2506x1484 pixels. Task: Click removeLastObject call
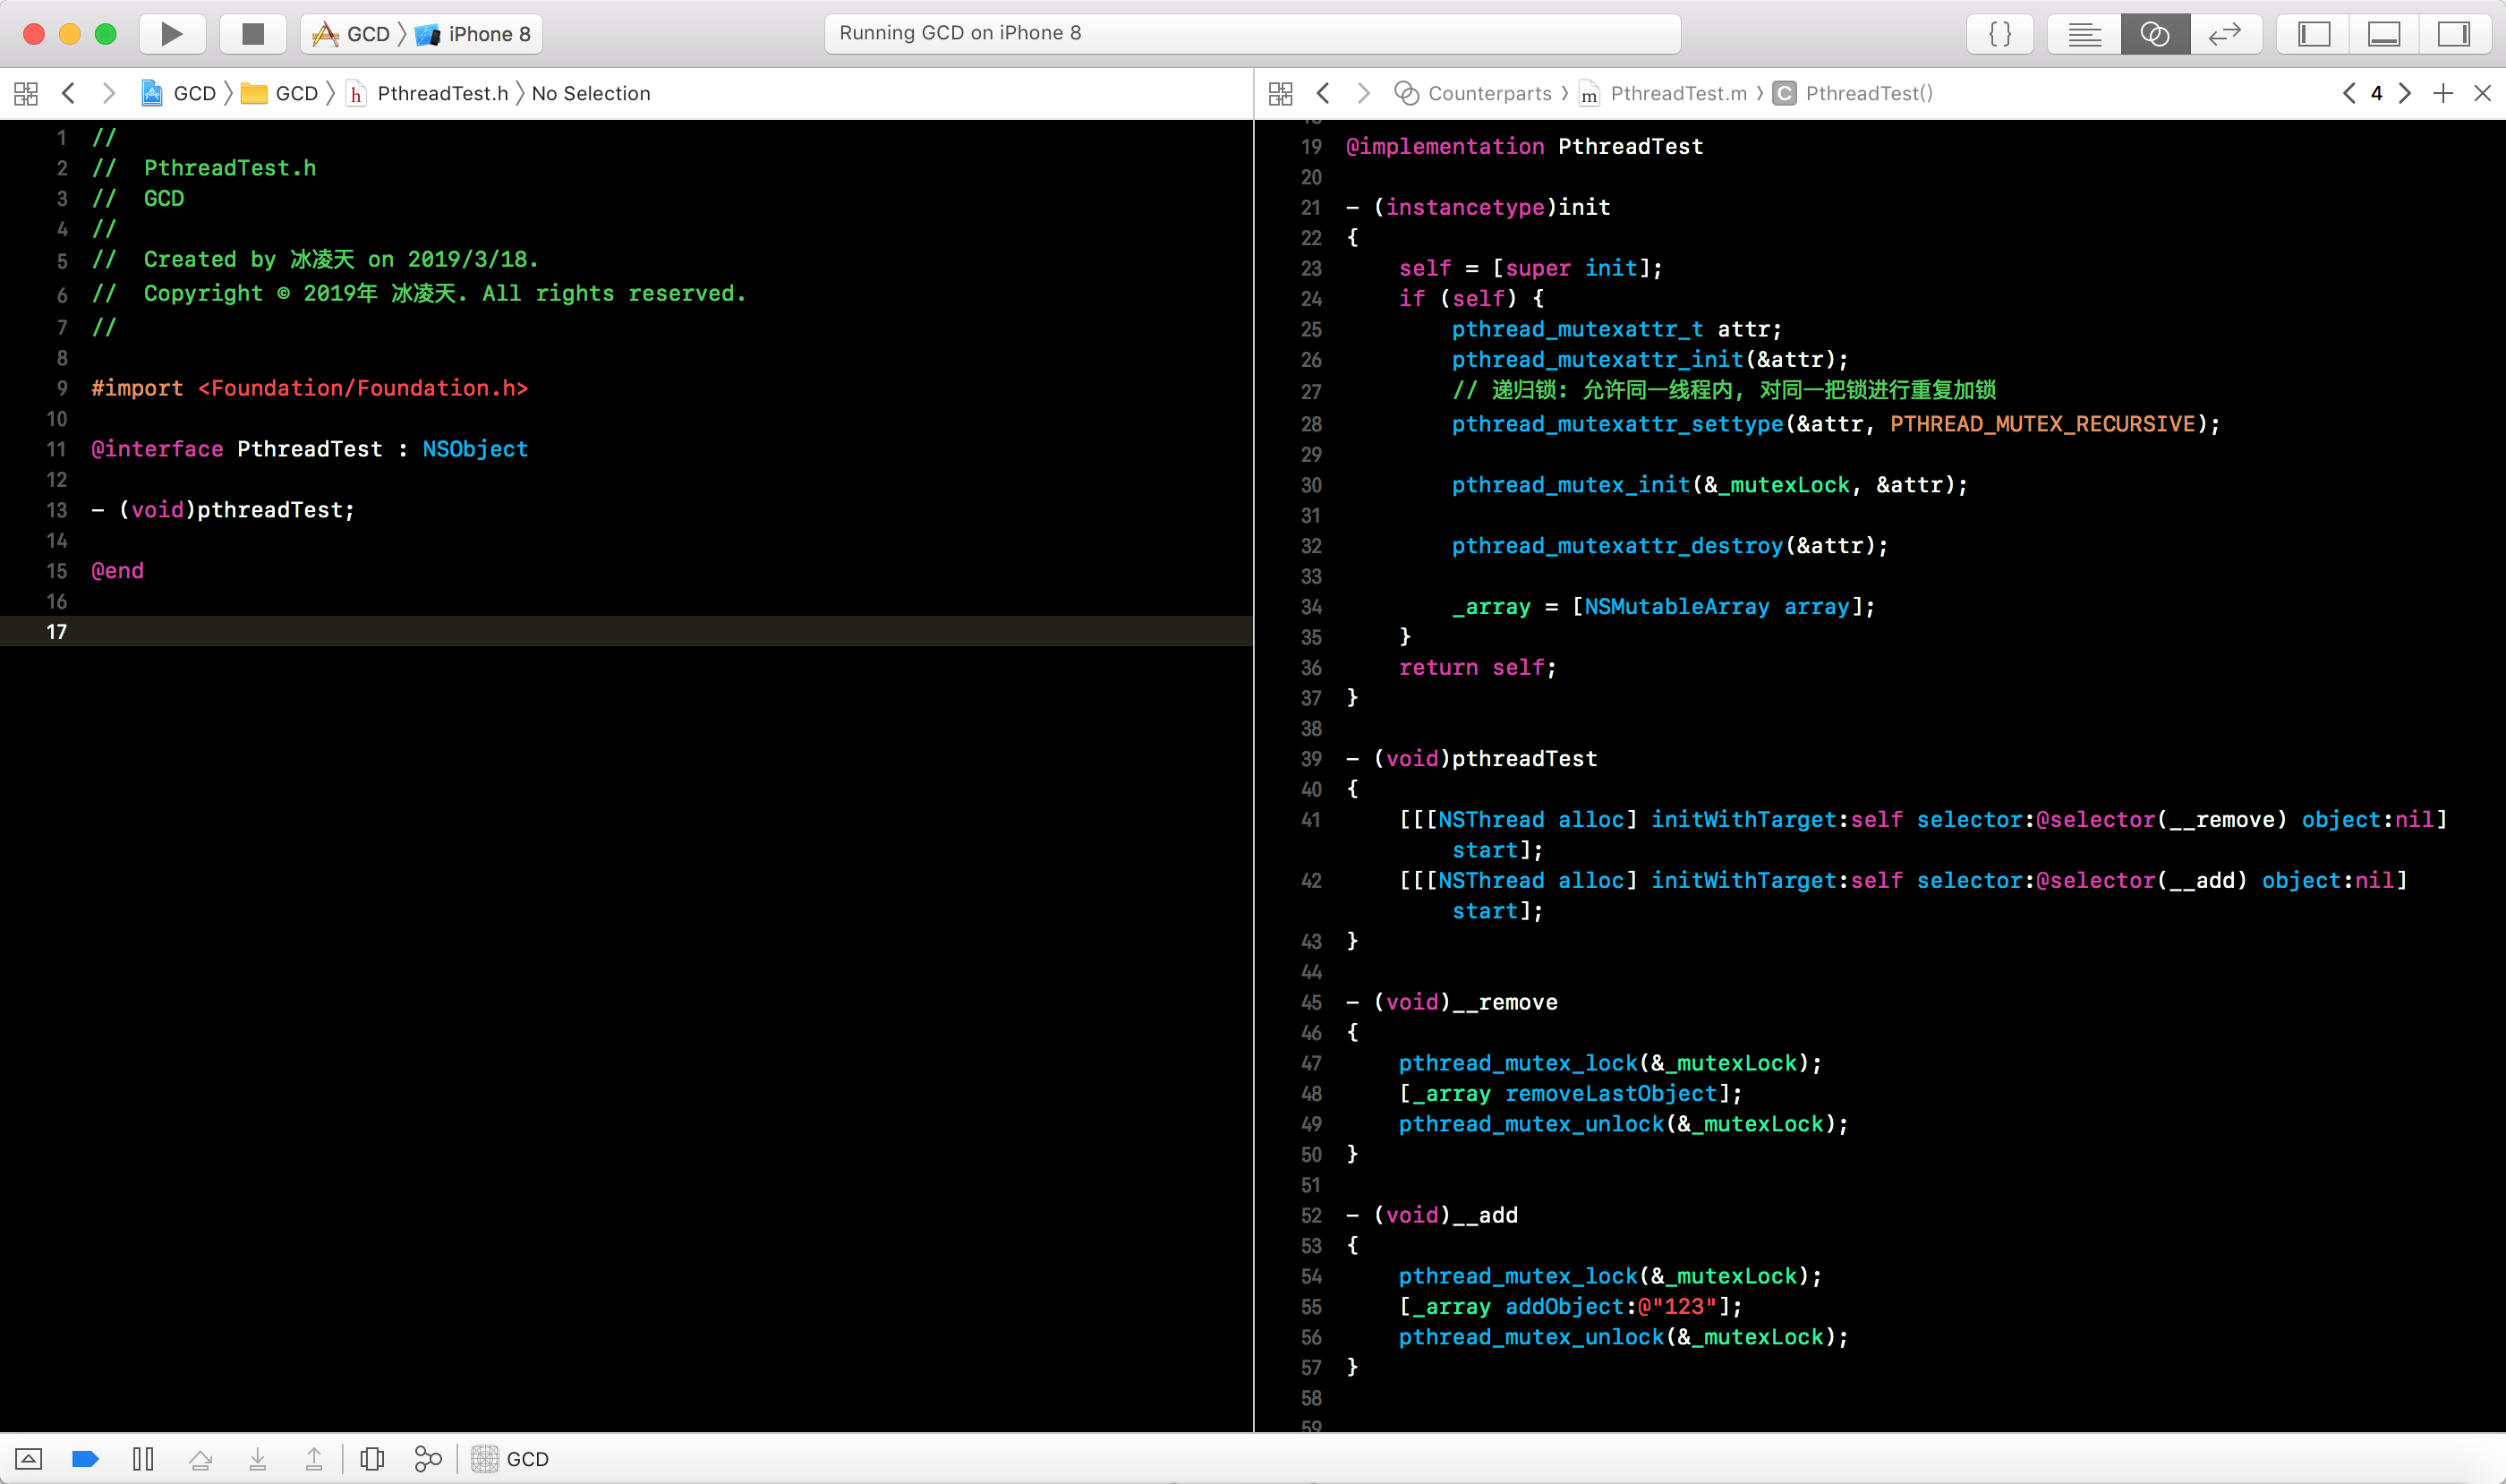click(1610, 1094)
